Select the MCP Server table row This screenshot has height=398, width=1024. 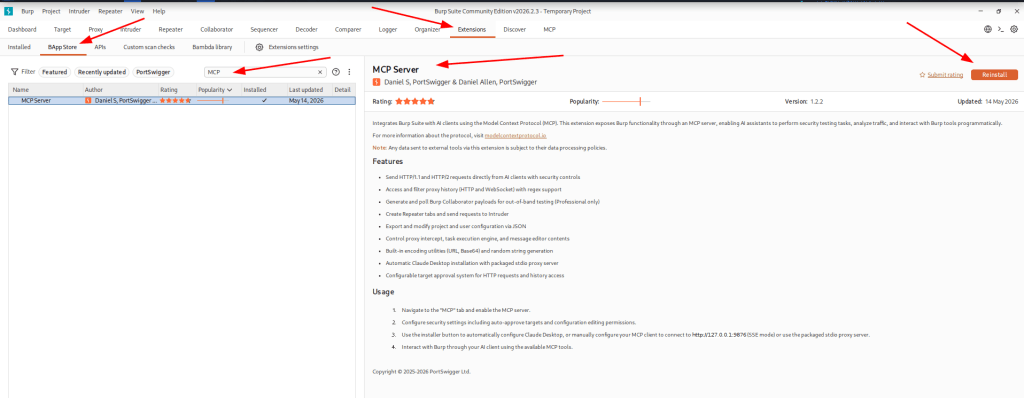(x=182, y=101)
